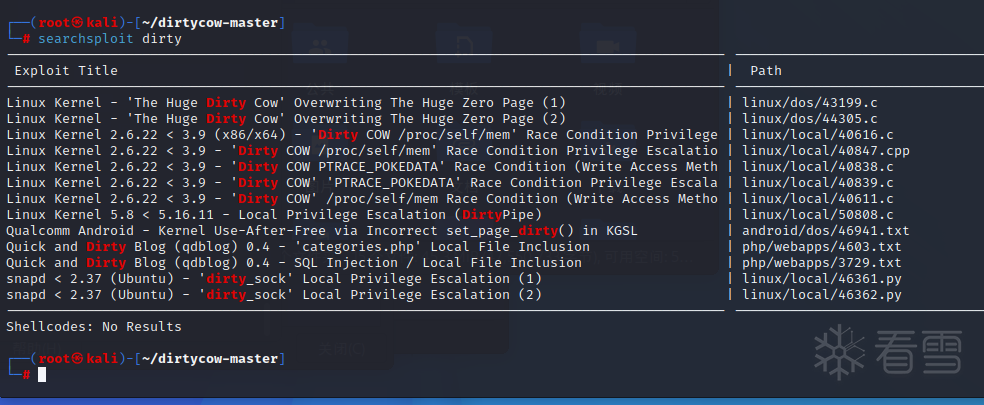
Task: Select Dirty COW PTRACE_POKEDATA (Write Access Meth title
Action: (x=362, y=166)
